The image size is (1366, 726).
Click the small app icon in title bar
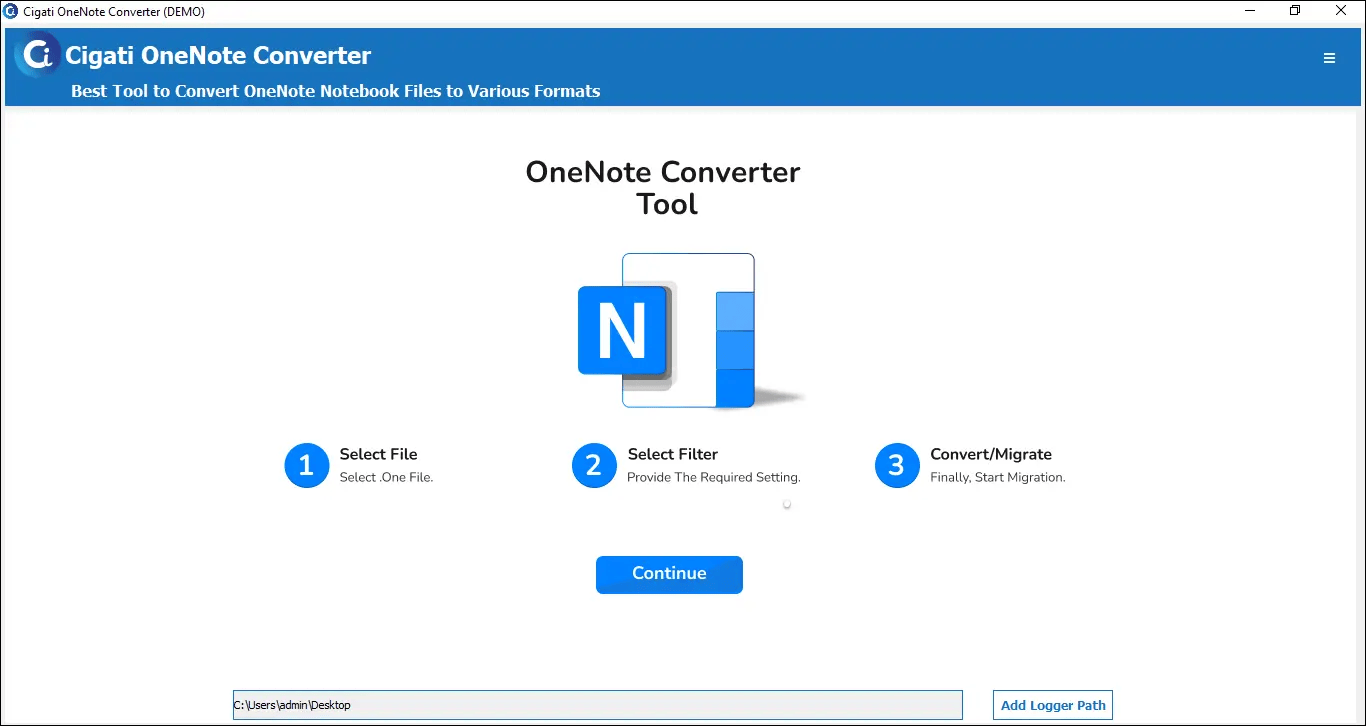click(x=11, y=11)
